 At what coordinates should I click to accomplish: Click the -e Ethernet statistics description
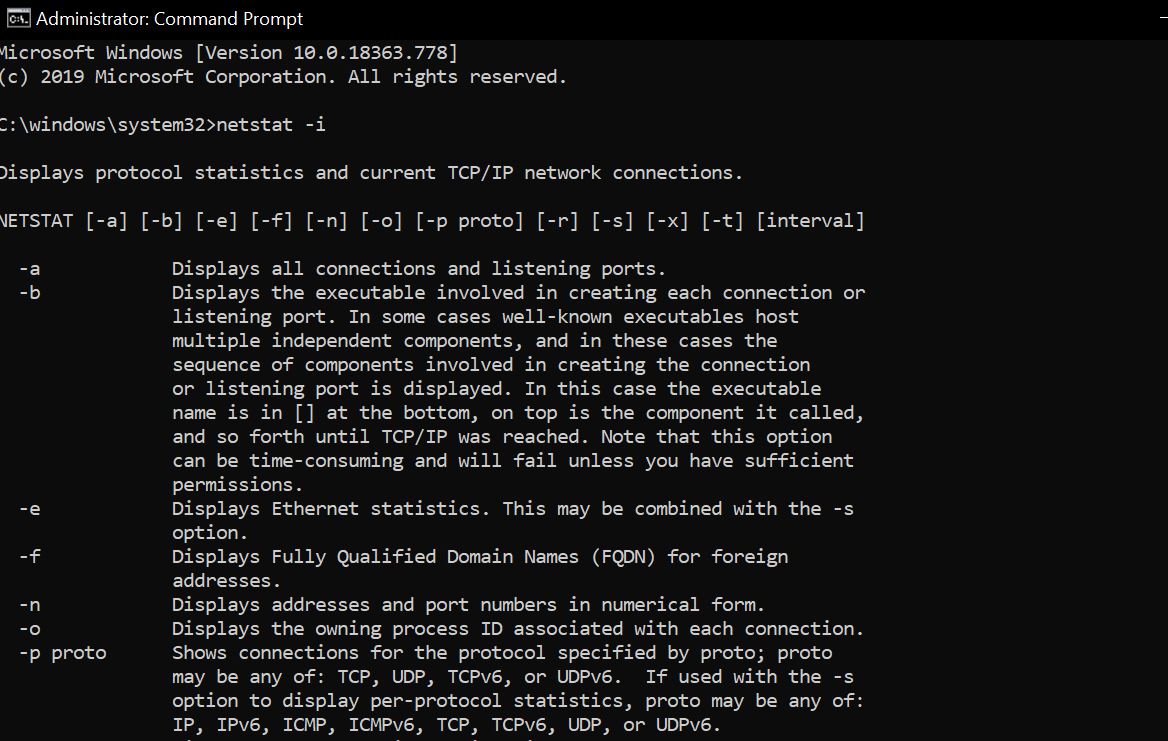click(512, 508)
